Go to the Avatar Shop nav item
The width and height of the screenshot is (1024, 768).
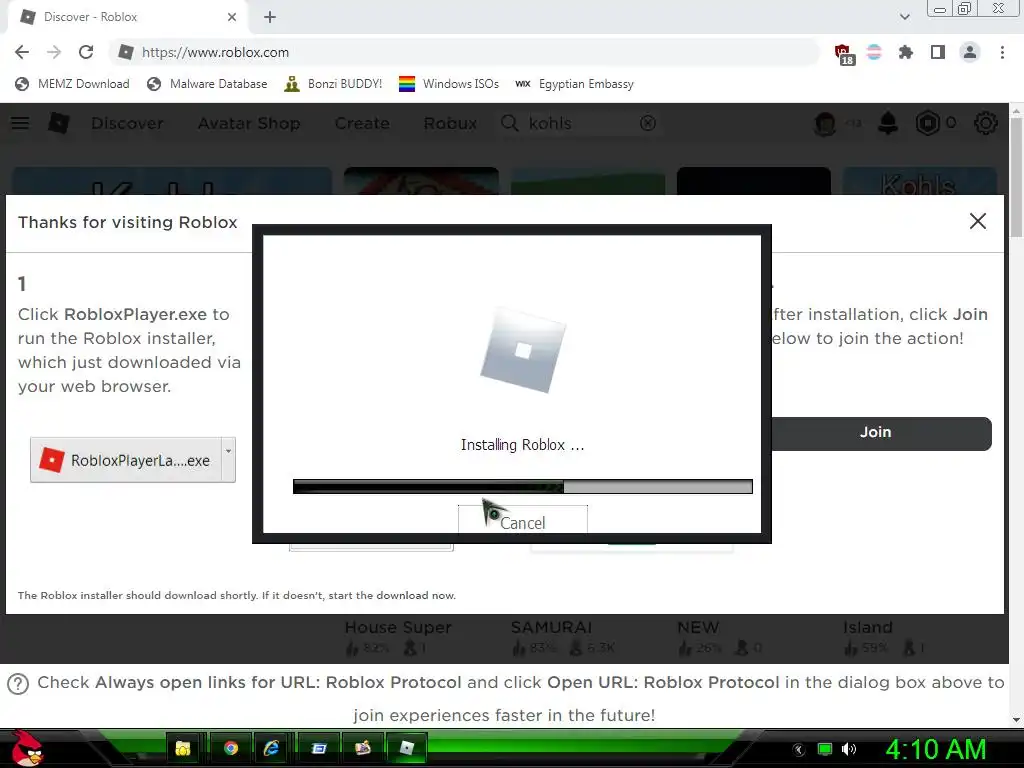coord(249,123)
